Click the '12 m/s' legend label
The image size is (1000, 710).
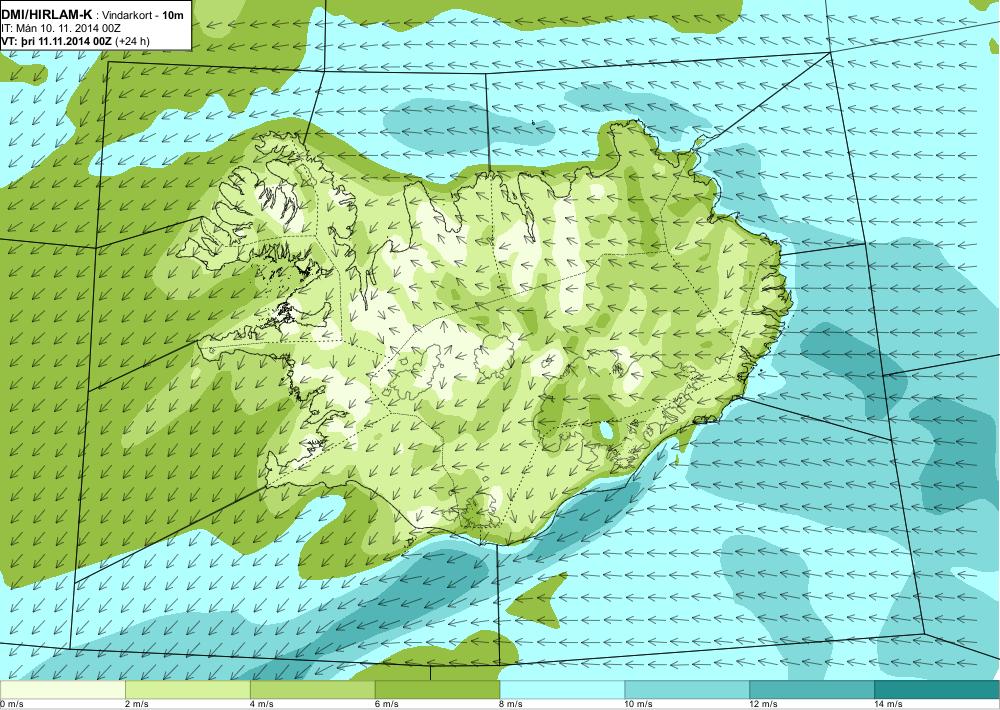(764, 704)
